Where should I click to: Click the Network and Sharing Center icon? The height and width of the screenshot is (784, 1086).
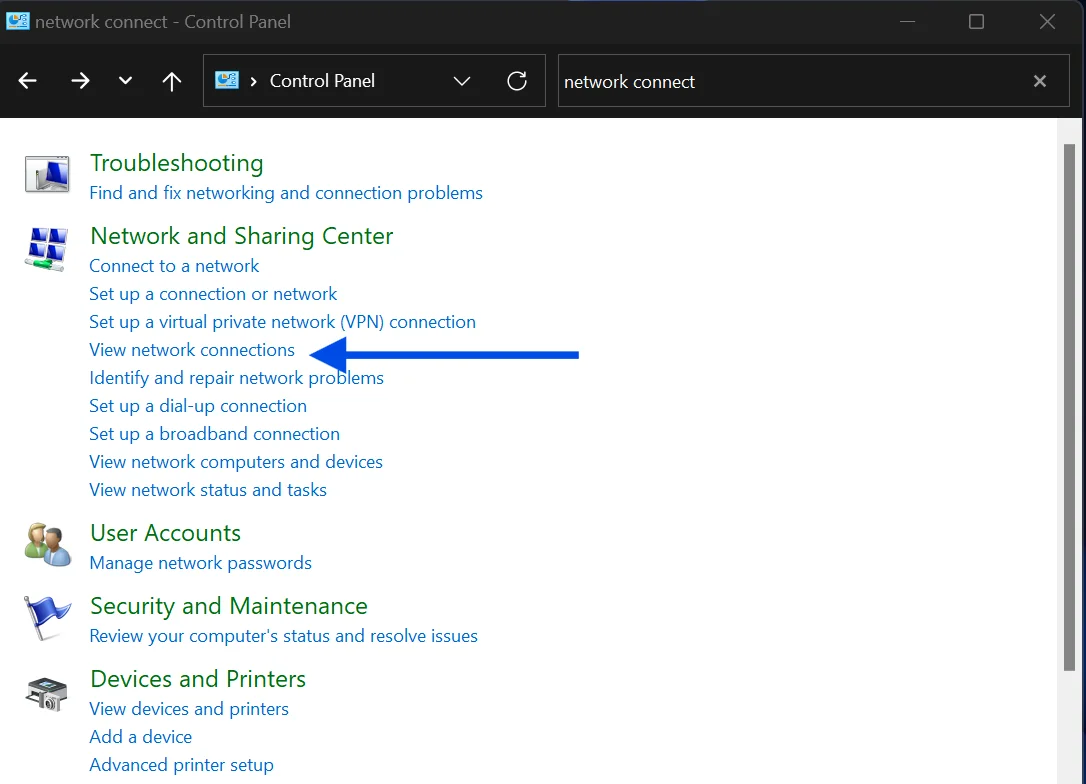tap(47, 249)
